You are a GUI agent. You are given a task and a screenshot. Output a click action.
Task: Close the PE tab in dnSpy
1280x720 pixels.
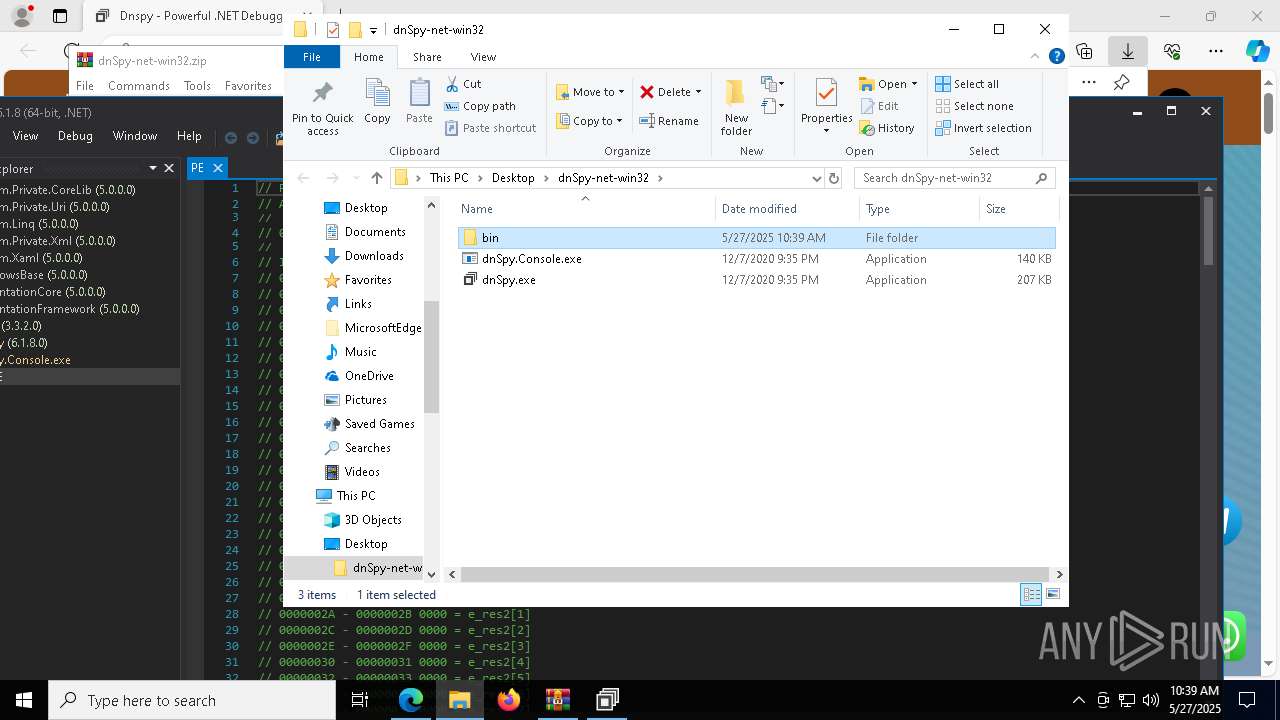click(x=217, y=168)
